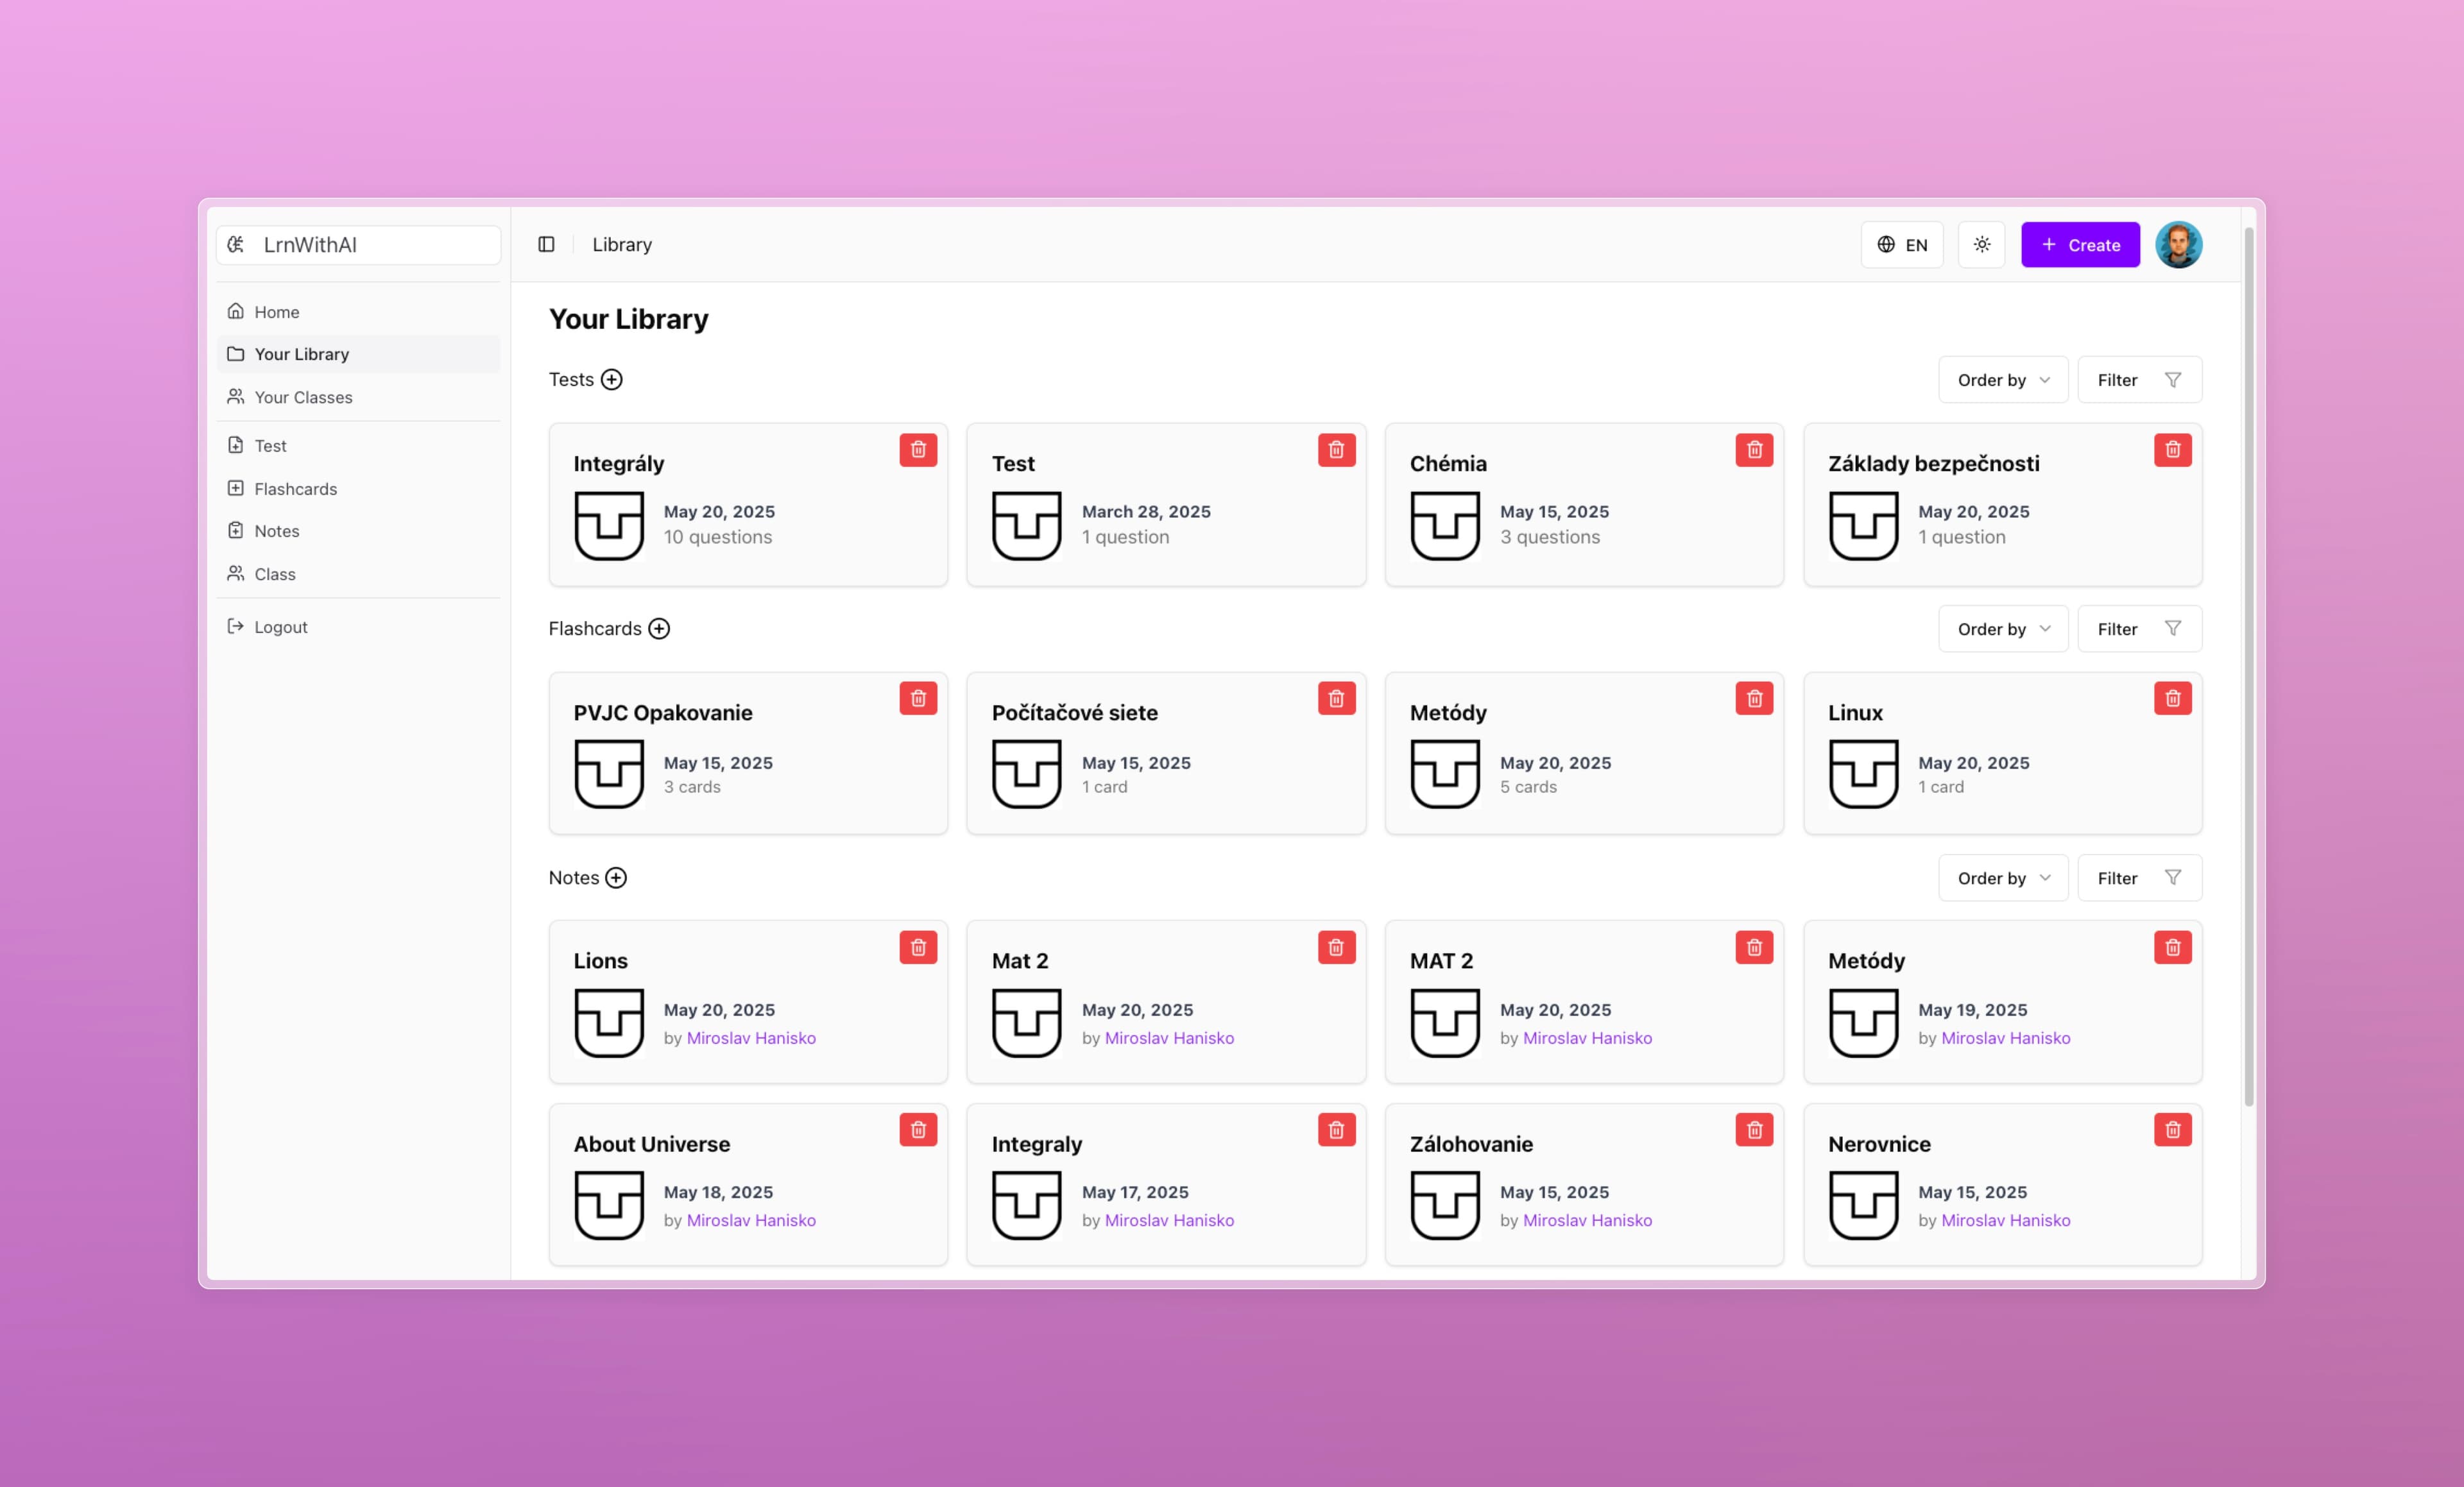Screen dimensions: 2464x1487
Task: Delete the Chémia test
Action: 1754,450
